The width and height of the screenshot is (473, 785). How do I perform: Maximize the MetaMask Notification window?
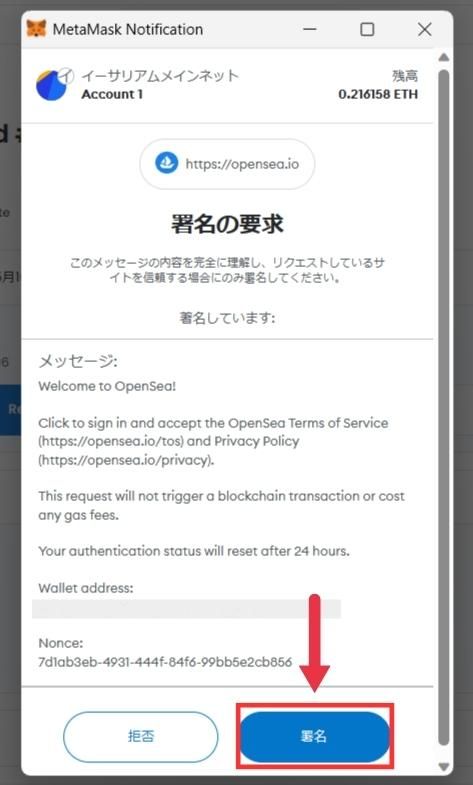[367, 29]
